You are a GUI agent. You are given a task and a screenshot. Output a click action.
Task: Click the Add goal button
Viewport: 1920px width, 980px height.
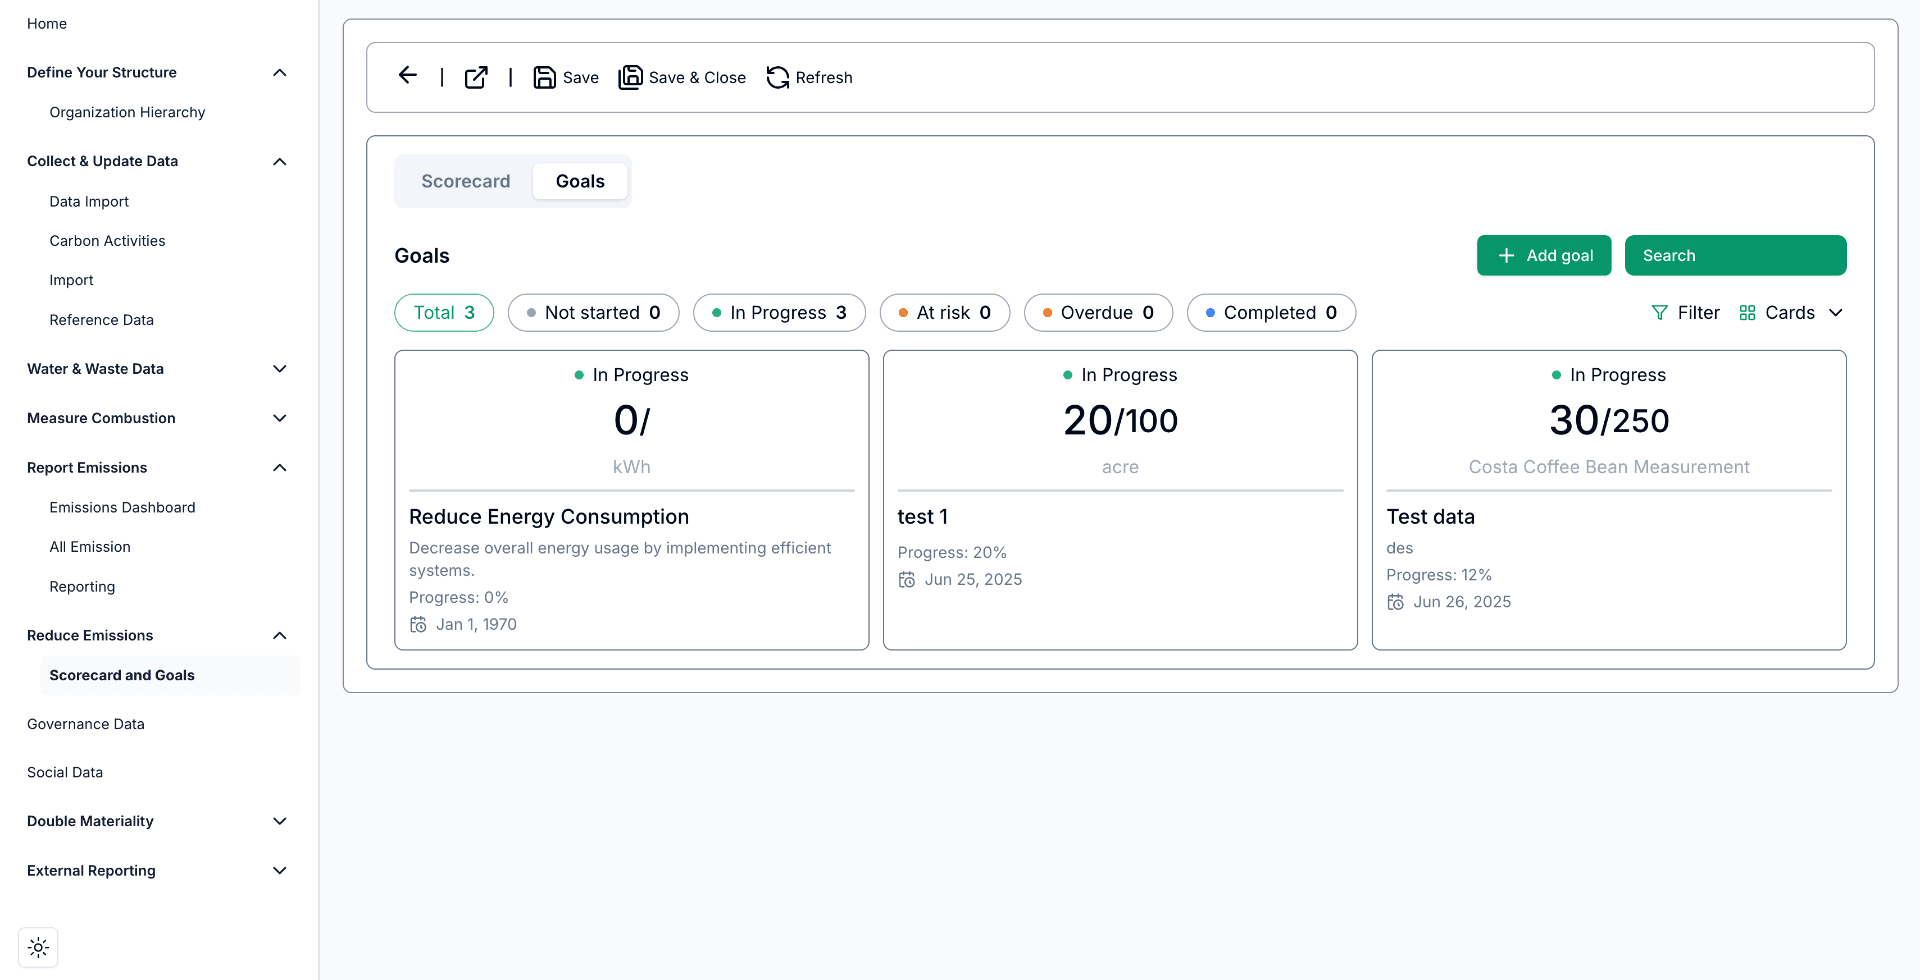point(1544,255)
